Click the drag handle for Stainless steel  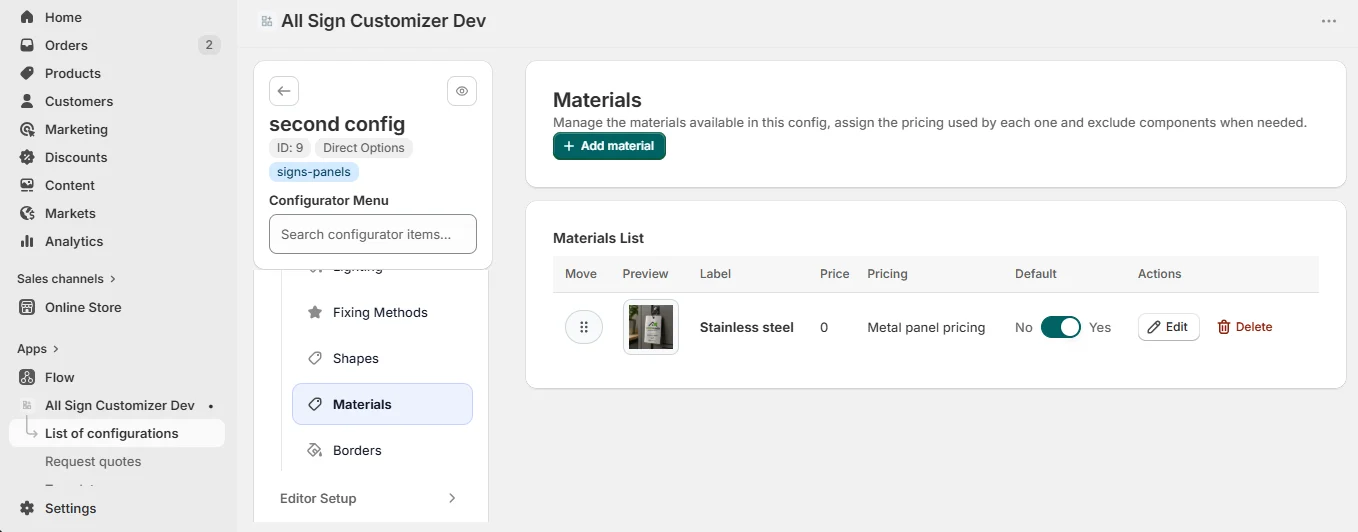pyautogui.click(x=584, y=327)
